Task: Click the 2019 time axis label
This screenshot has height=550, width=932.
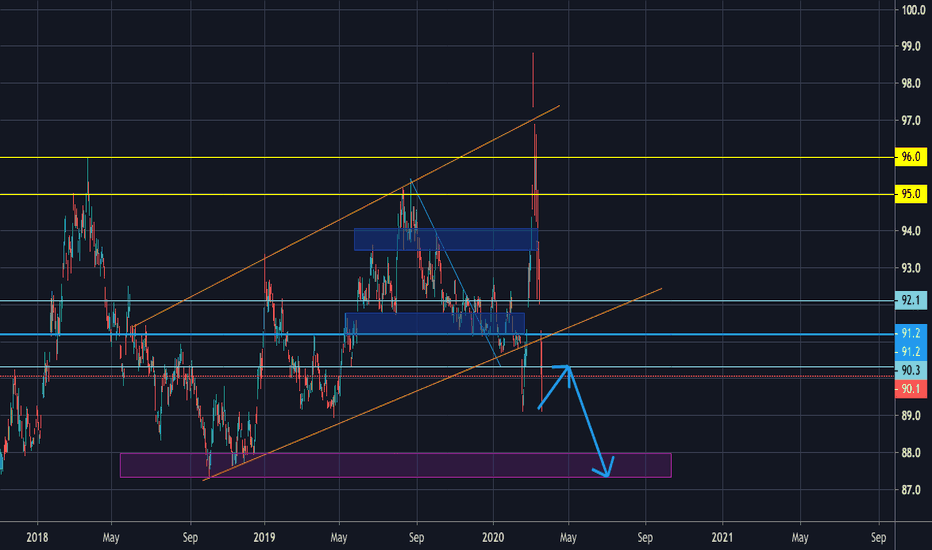Action: [x=265, y=538]
